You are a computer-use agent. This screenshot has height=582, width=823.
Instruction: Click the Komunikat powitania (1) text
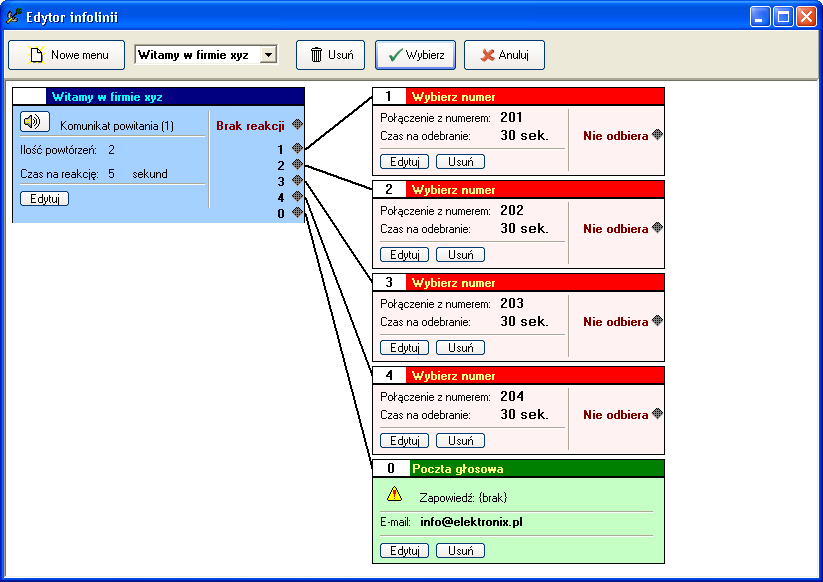(117, 126)
